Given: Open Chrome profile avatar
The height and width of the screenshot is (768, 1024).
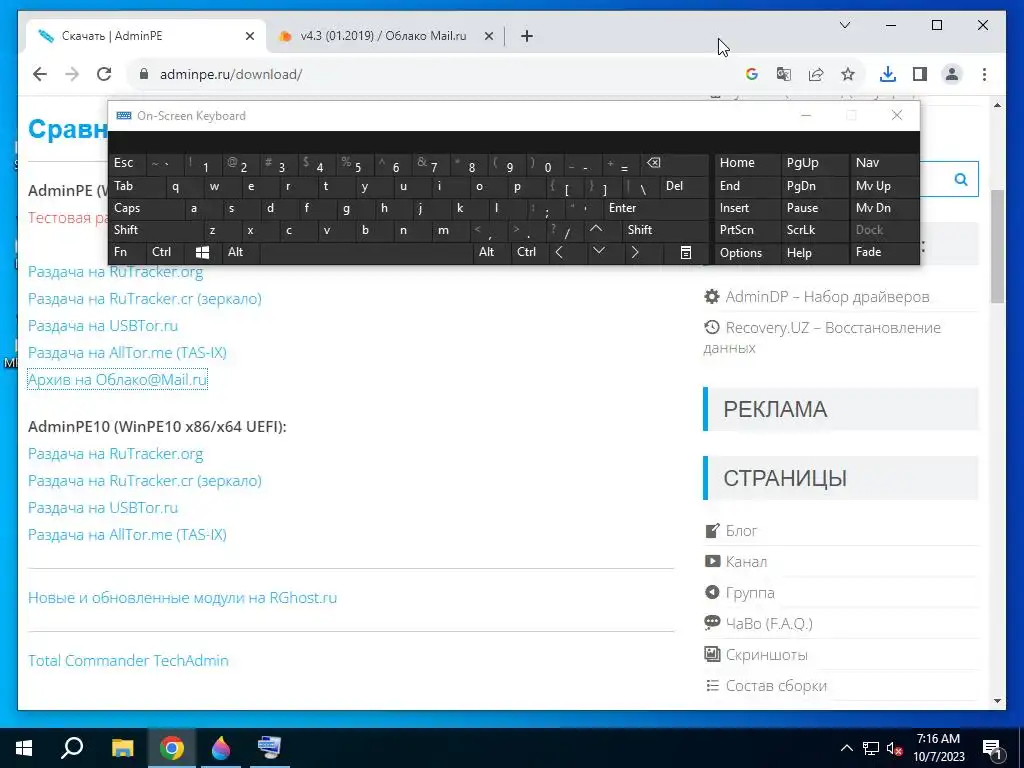Looking at the screenshot, I should (952, 74).
